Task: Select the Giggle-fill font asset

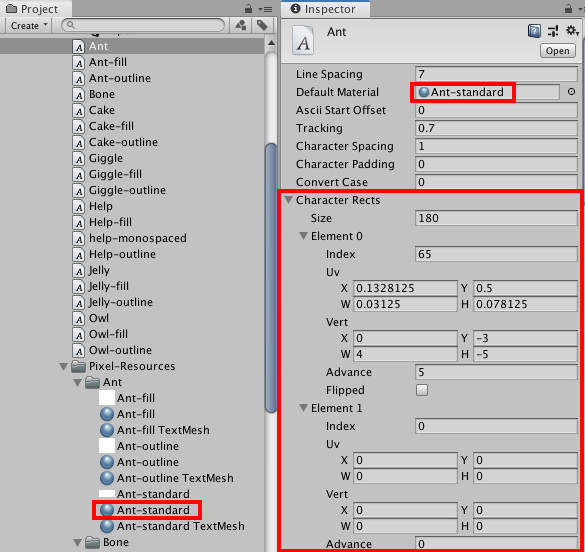Action: pyautogui.click(x=115, y=175)
